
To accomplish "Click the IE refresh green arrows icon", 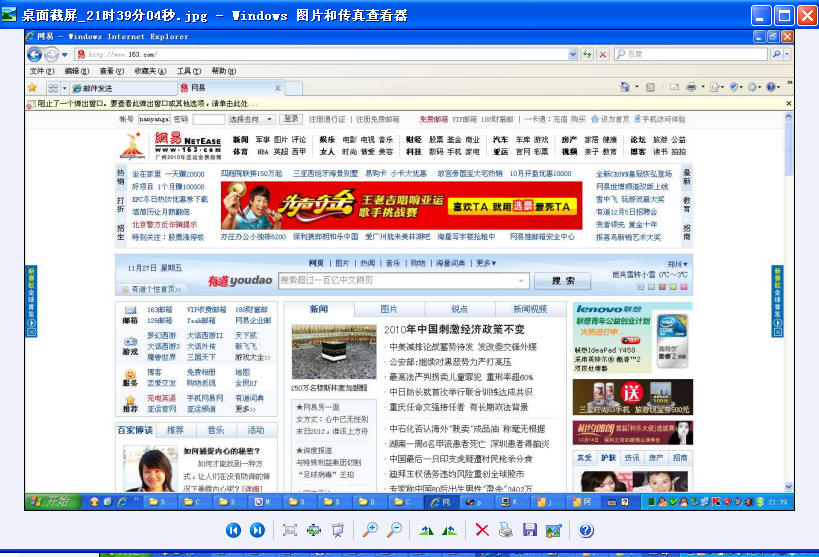I will click(587, 54).
